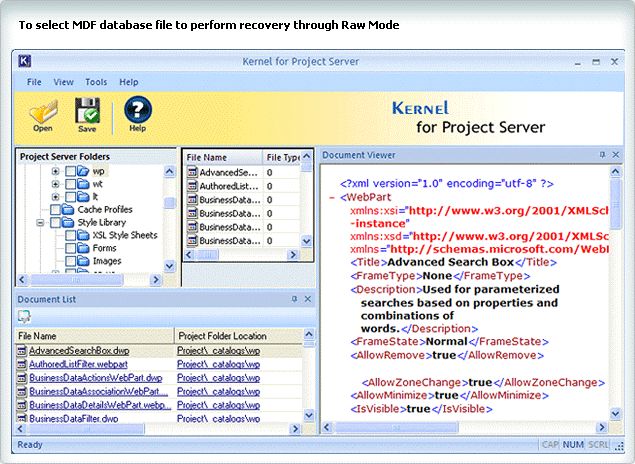Click the AuthoredListFilter.webpart link
This screenshot has width=635, height=464.
click(x=79, y=365)
